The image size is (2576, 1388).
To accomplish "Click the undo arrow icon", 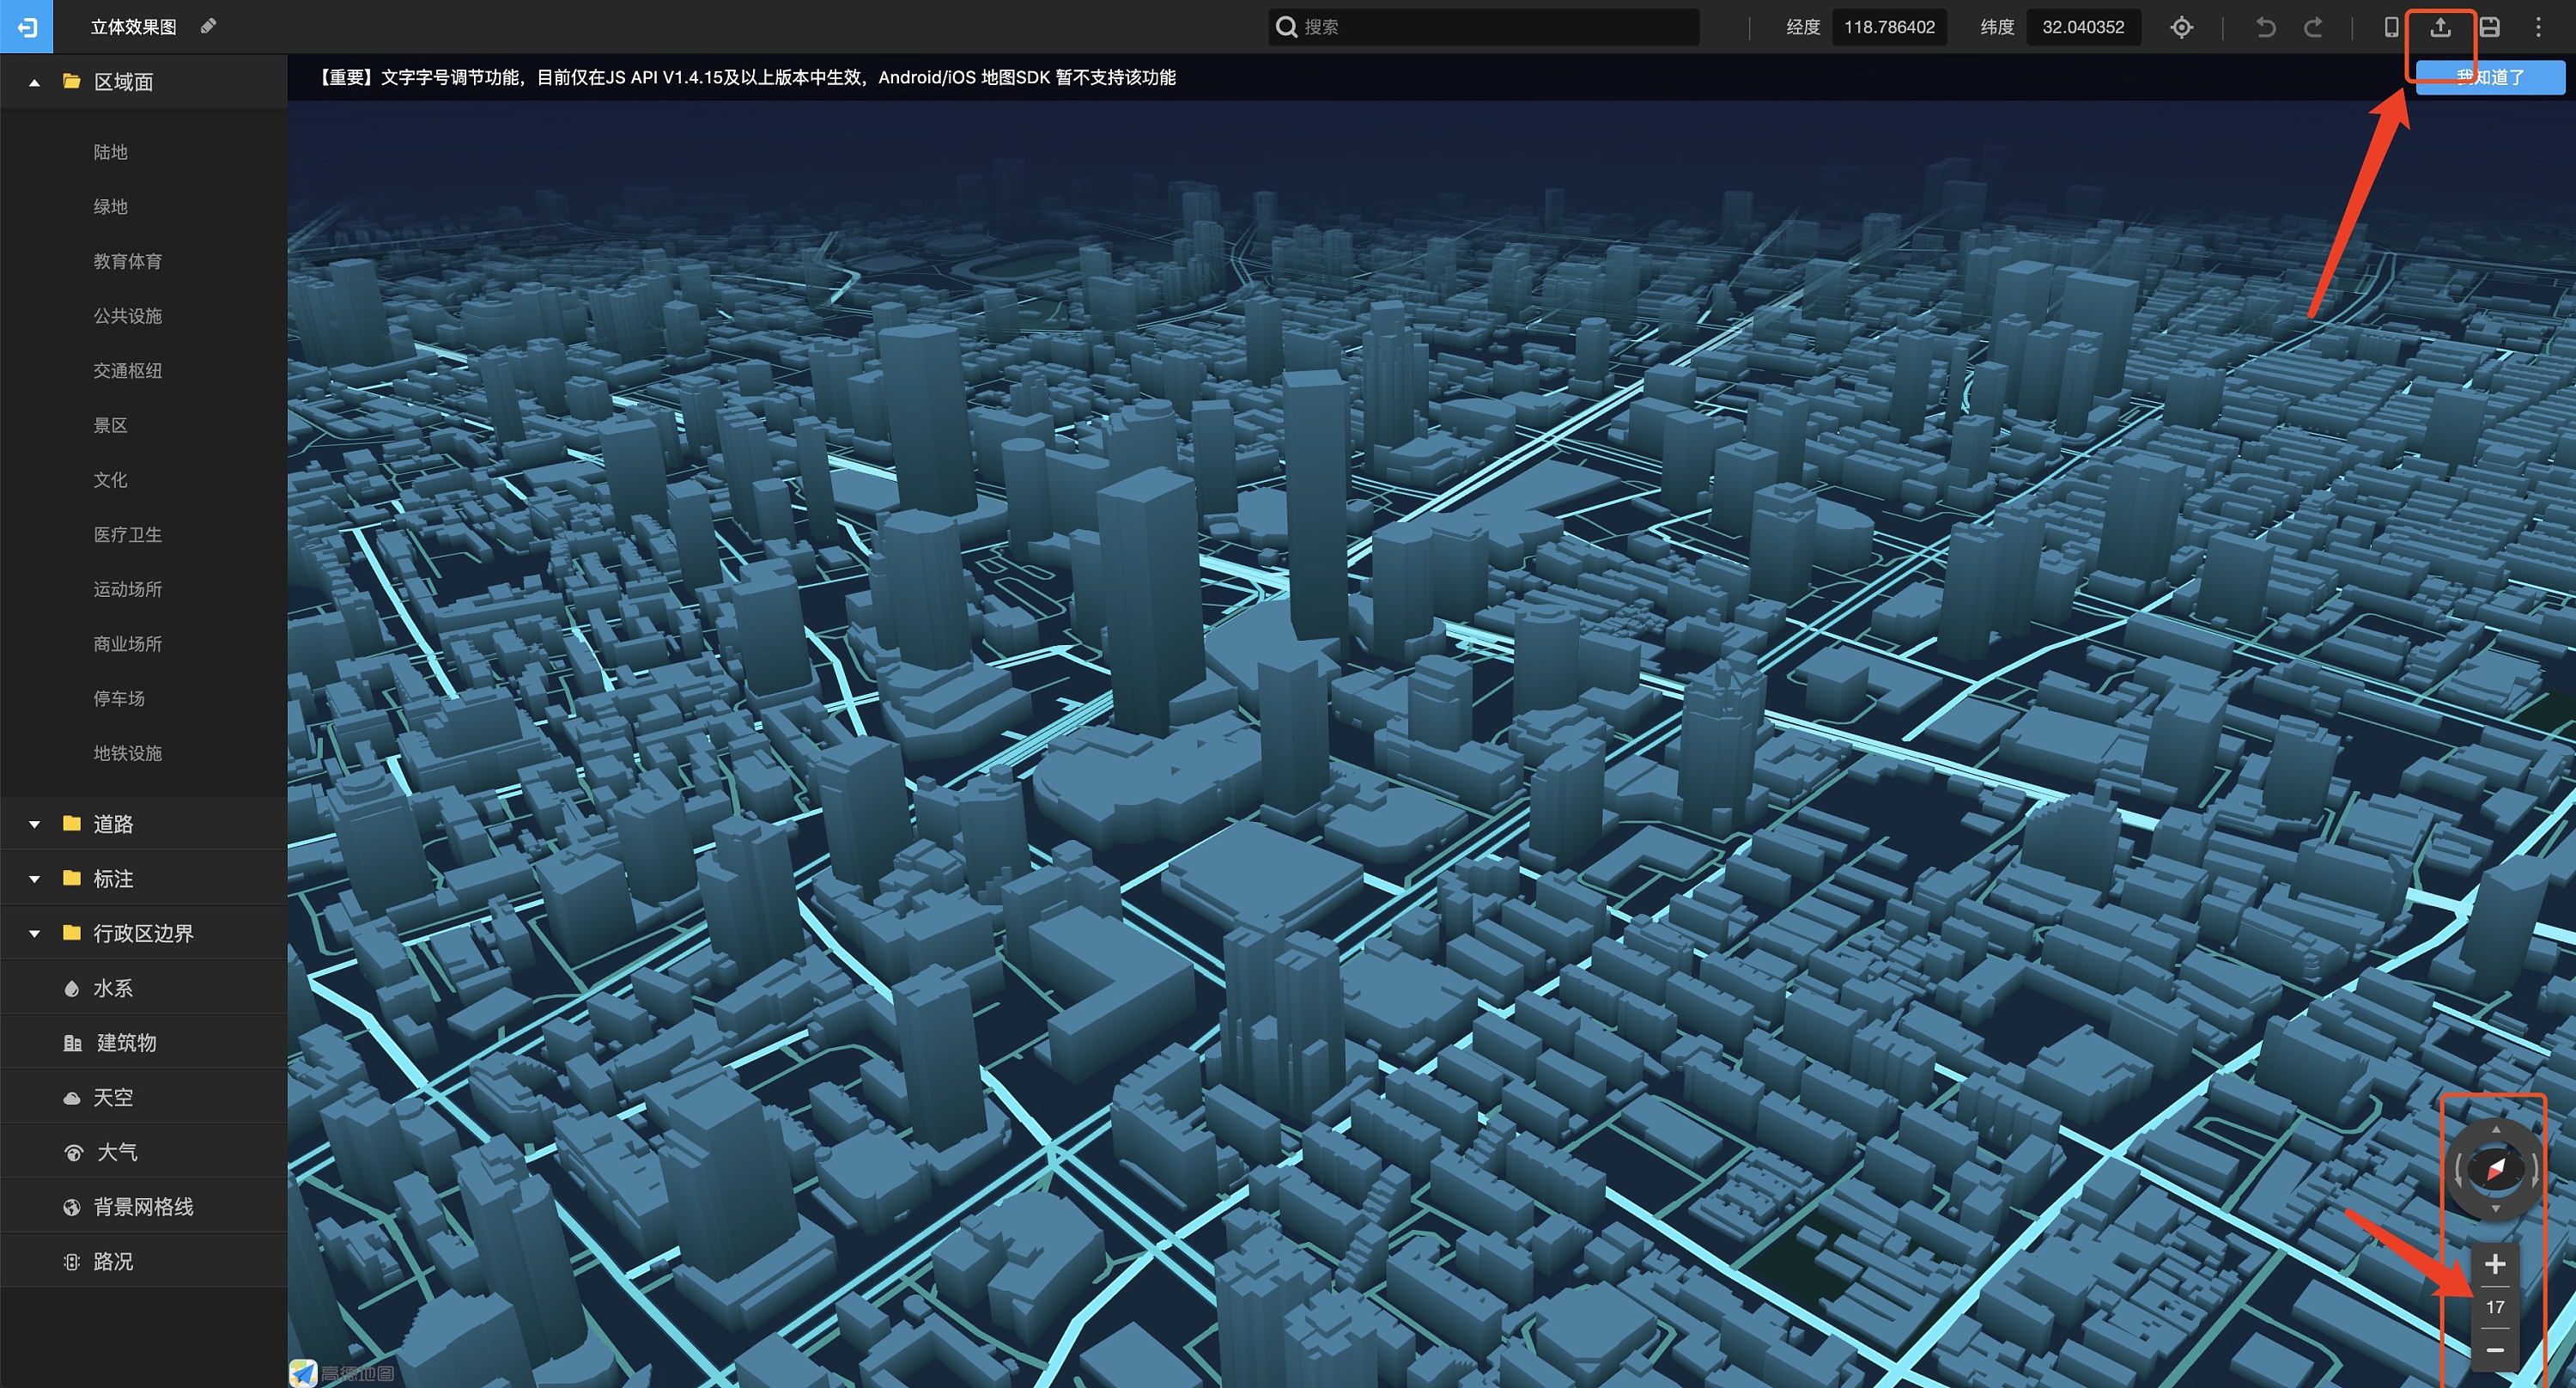I will pyautogui.click(x=2266, y=27).
